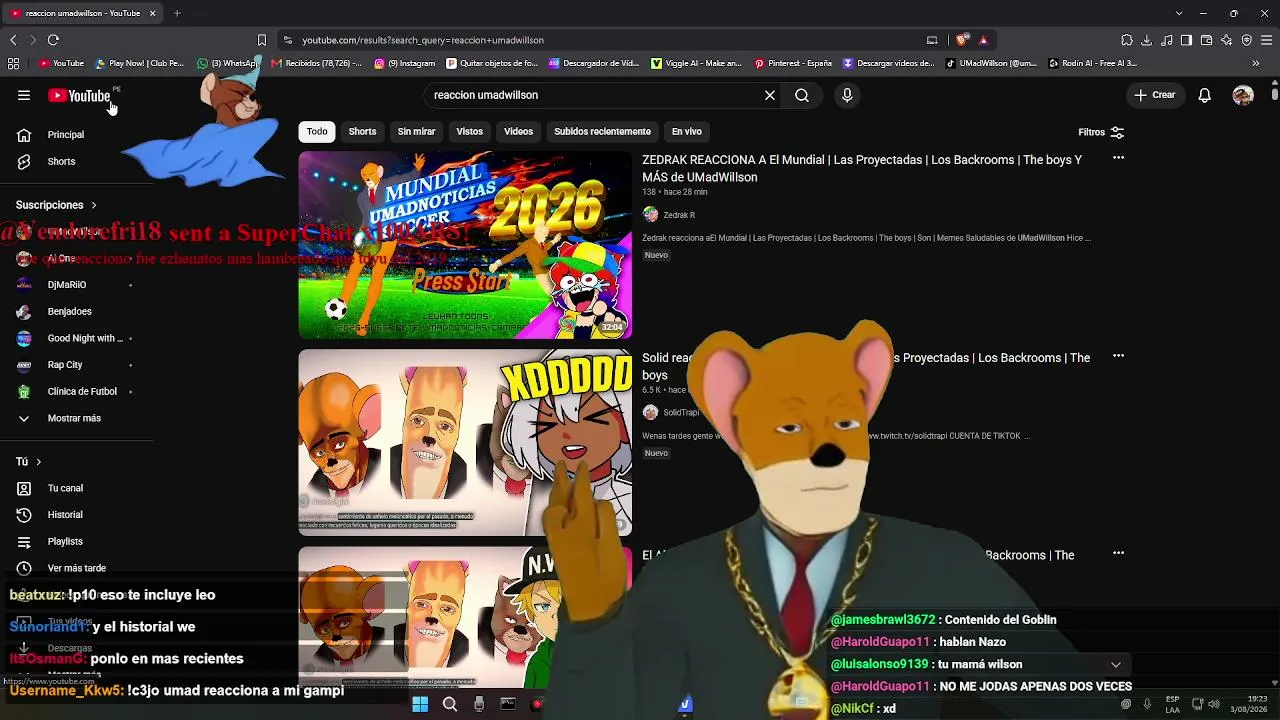The image size is (1280, 720).
Task: Open Brave Shields lion icon
Action: click(x=962, y=40)
